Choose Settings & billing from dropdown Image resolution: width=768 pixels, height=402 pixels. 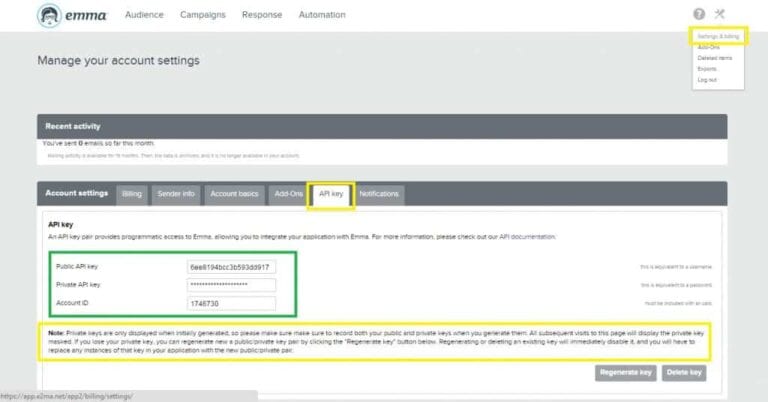(x=718, y=36)
